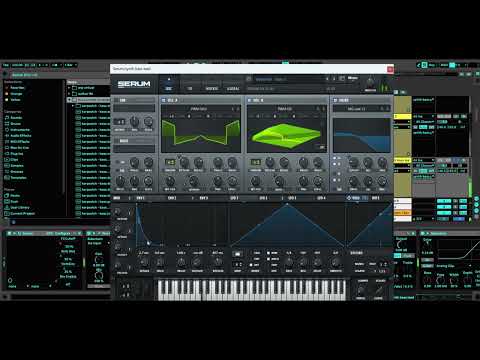The image size is (480, 360).
Task: Click the save preset disk icon in Serum
Action: tap(342, 79)
